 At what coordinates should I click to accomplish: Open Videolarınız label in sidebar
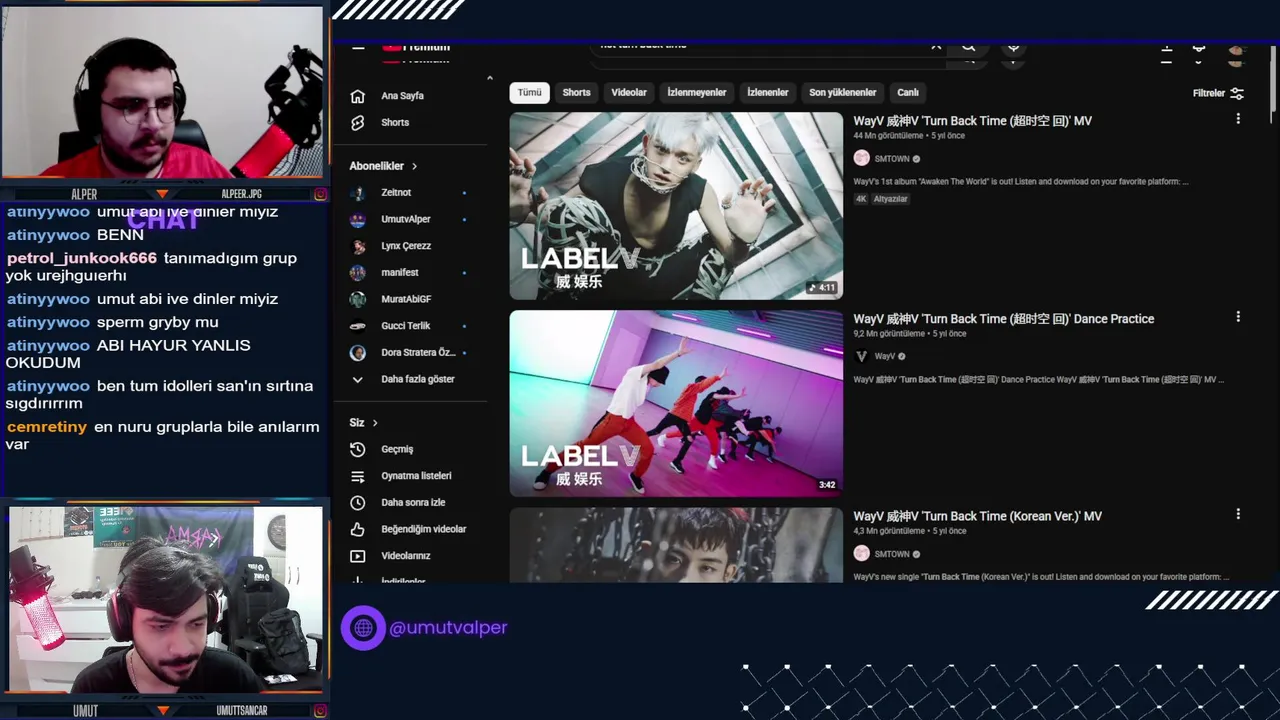point(406,556)
